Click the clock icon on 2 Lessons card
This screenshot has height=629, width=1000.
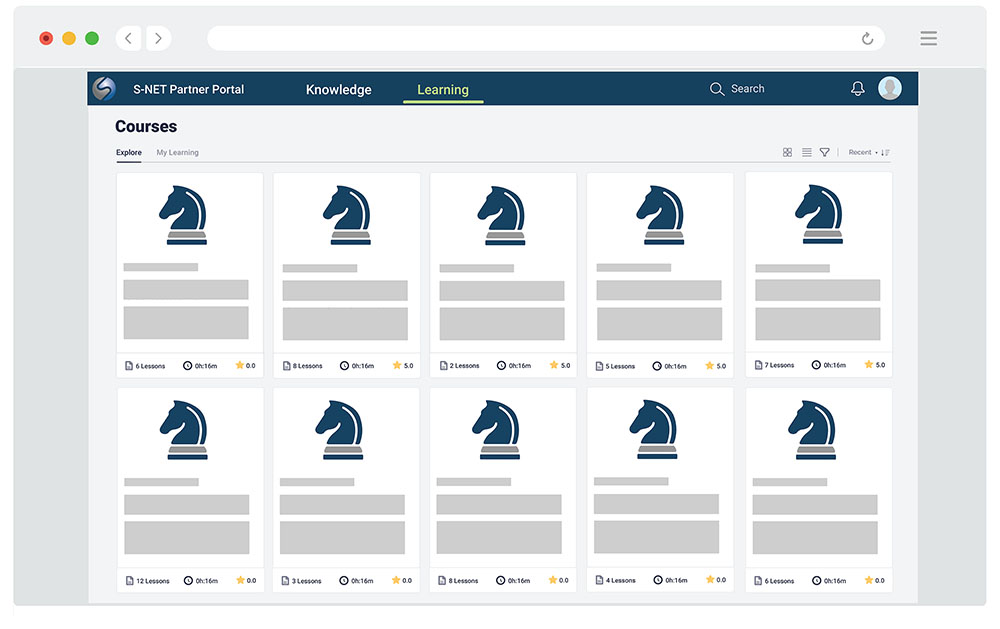[x=501, y=366]
